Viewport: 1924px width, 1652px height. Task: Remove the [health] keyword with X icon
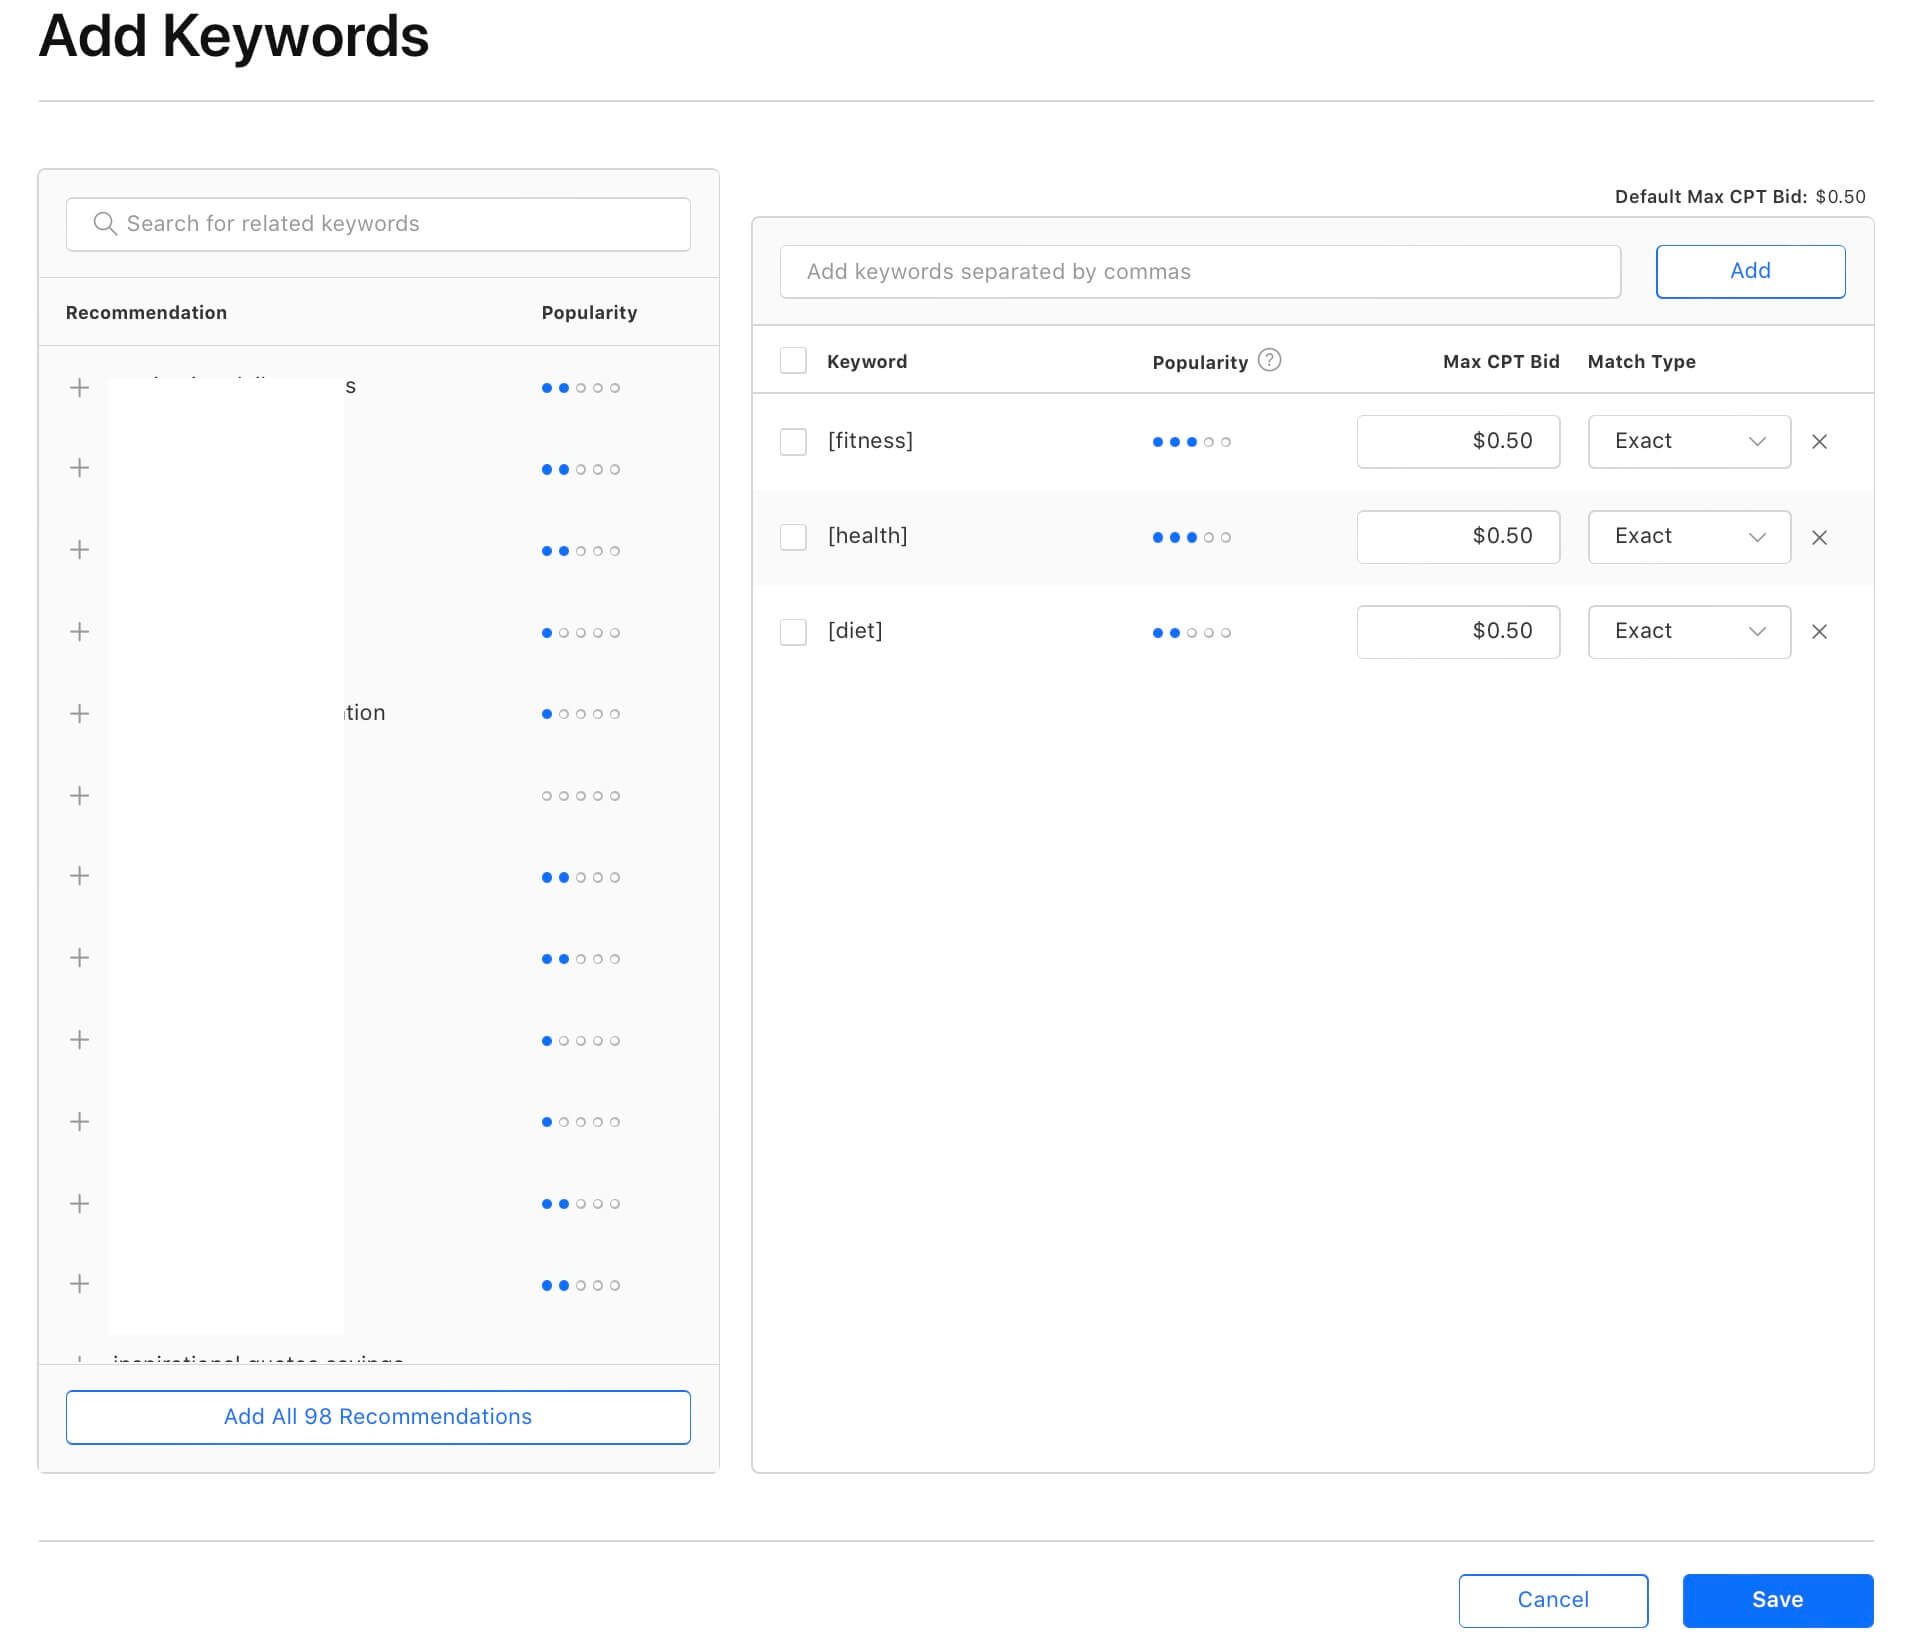(1819, 538)
